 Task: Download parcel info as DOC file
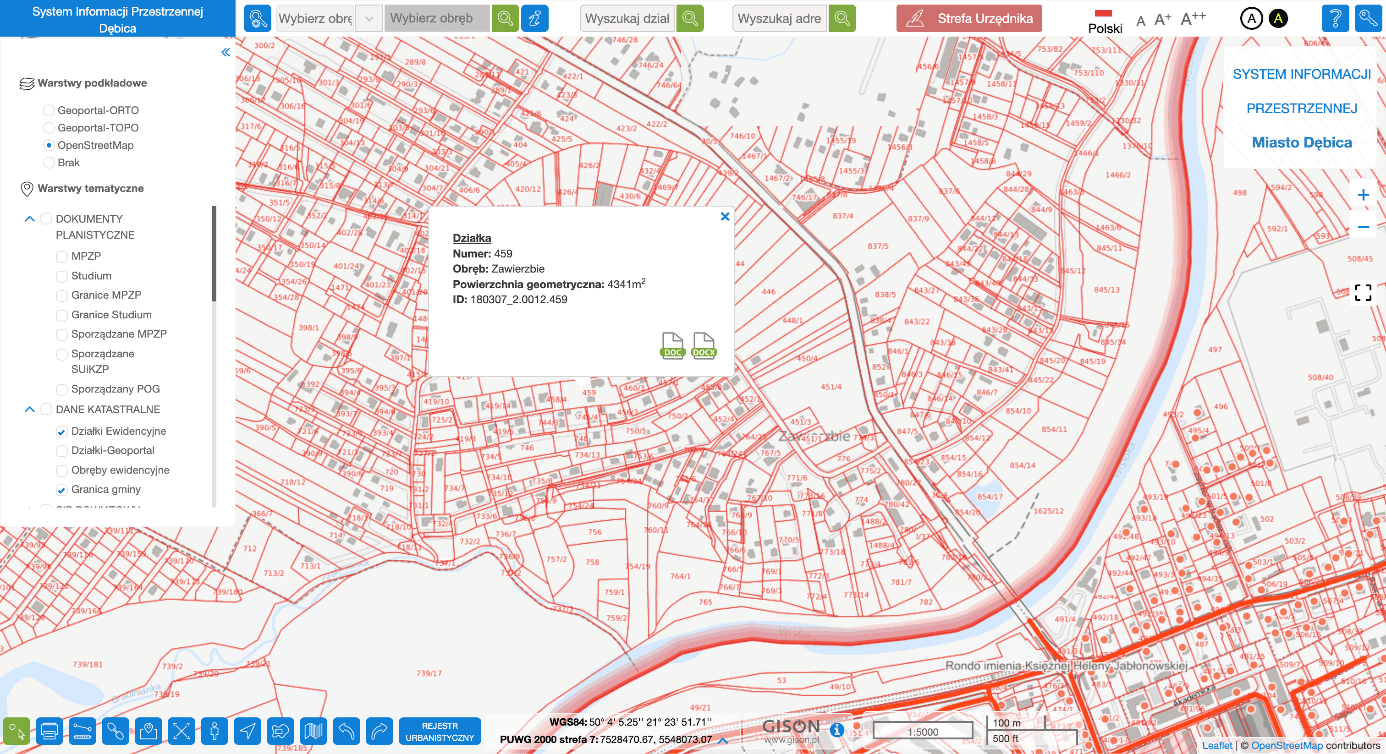(673, 345)
